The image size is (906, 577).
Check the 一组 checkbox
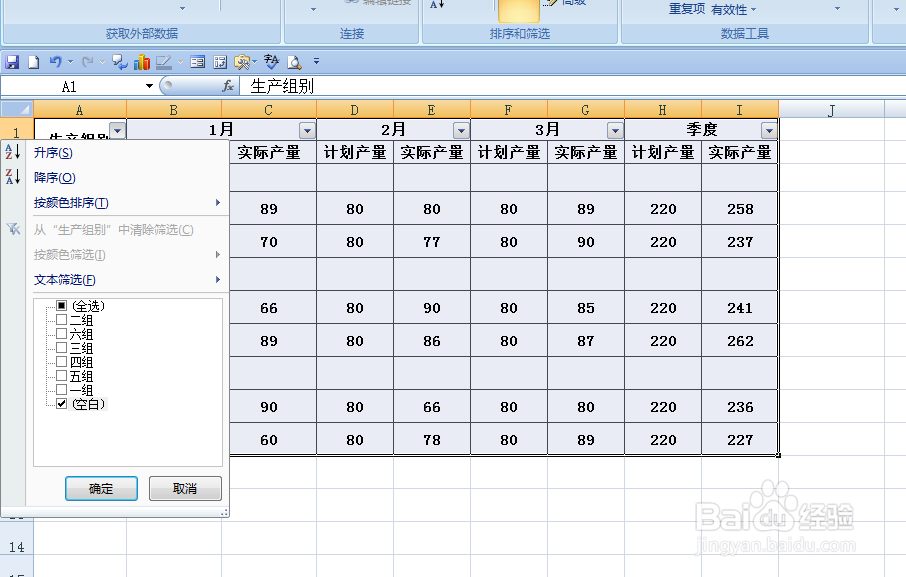click(x=62, y=390)
